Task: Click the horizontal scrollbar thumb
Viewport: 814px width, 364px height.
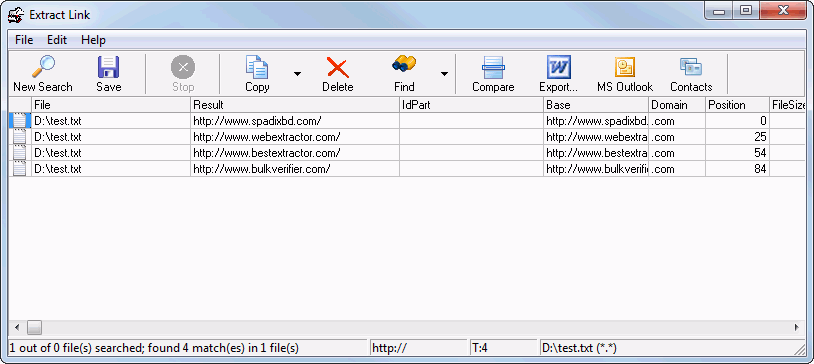Action: pyautogui.click(x=34, y=327)
